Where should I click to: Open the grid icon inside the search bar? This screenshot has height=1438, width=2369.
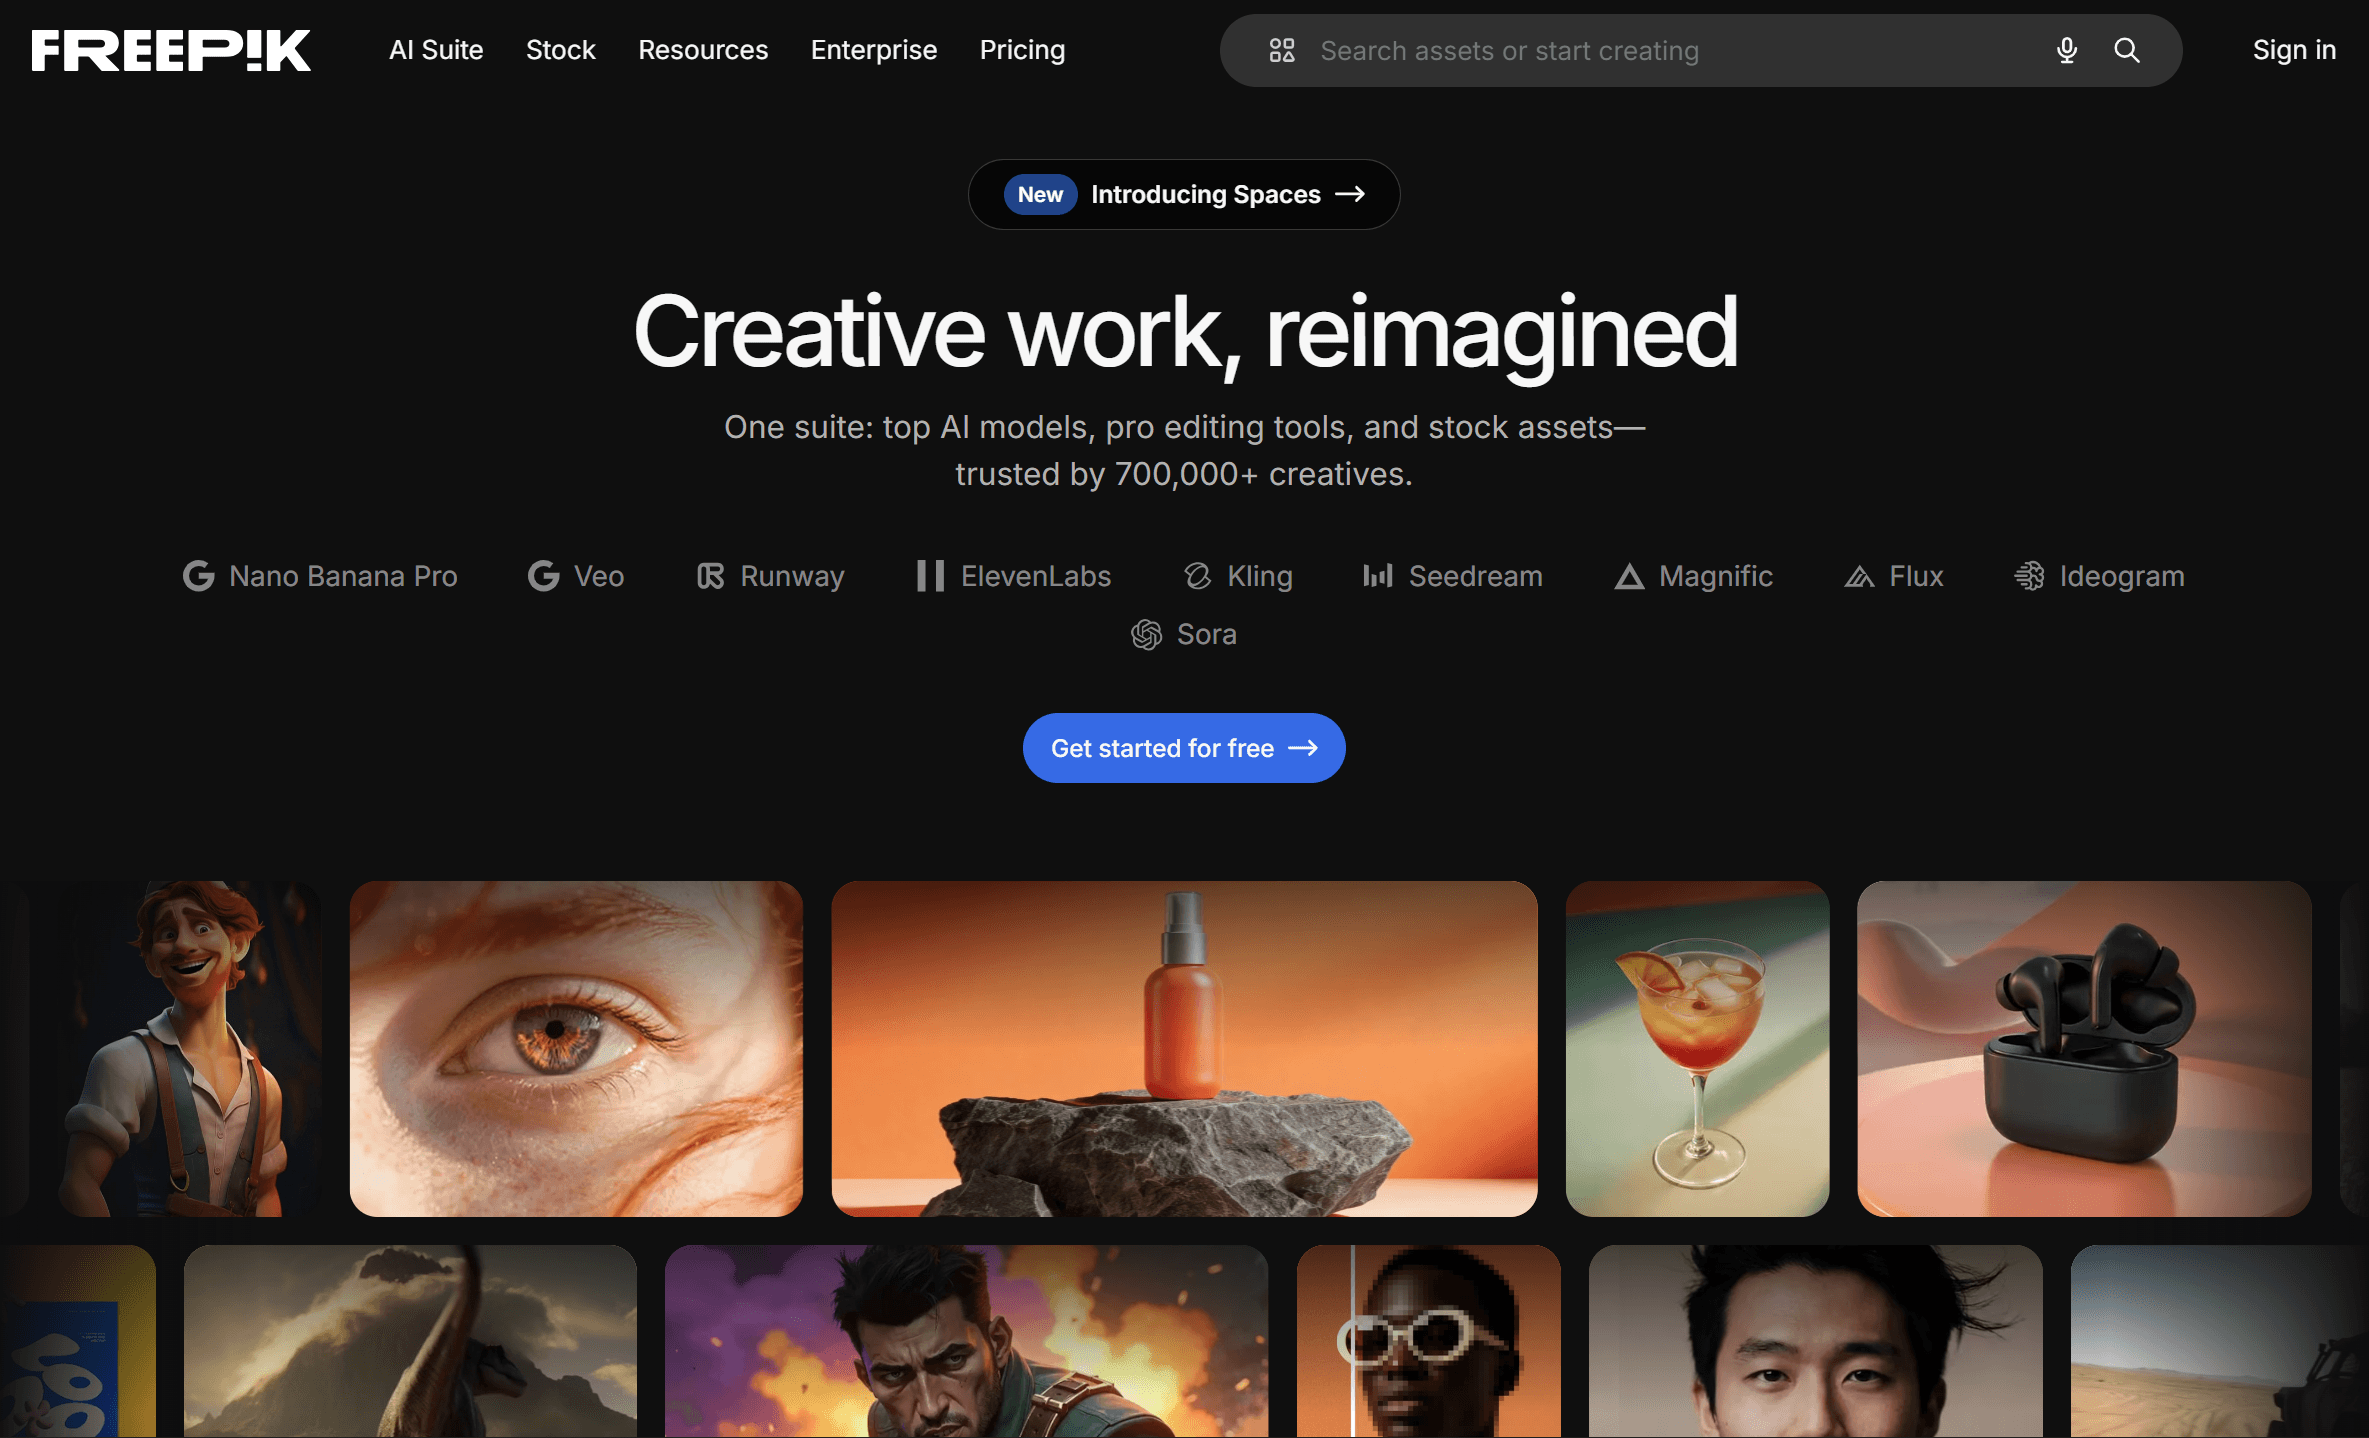(1282, 49)
